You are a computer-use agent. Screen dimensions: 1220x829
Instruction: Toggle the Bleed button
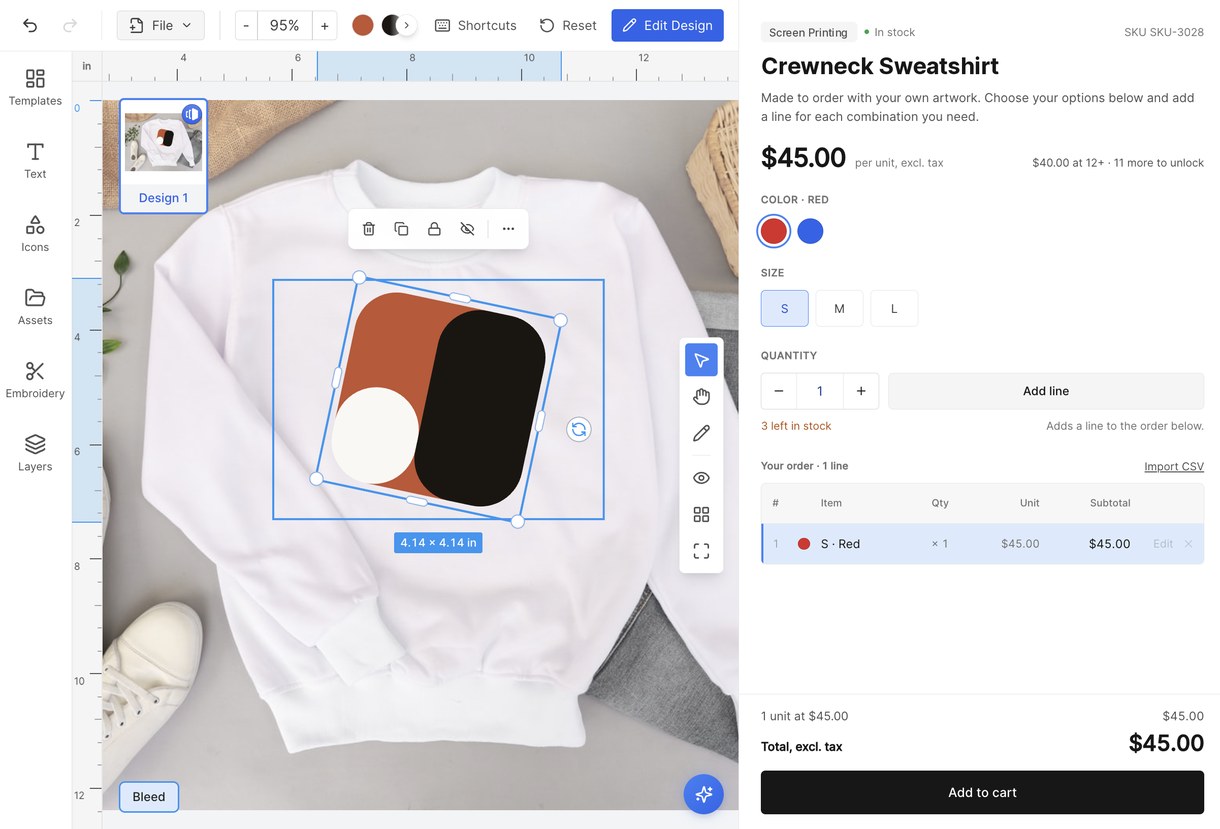pyautogui.click(x=149, y=797)
